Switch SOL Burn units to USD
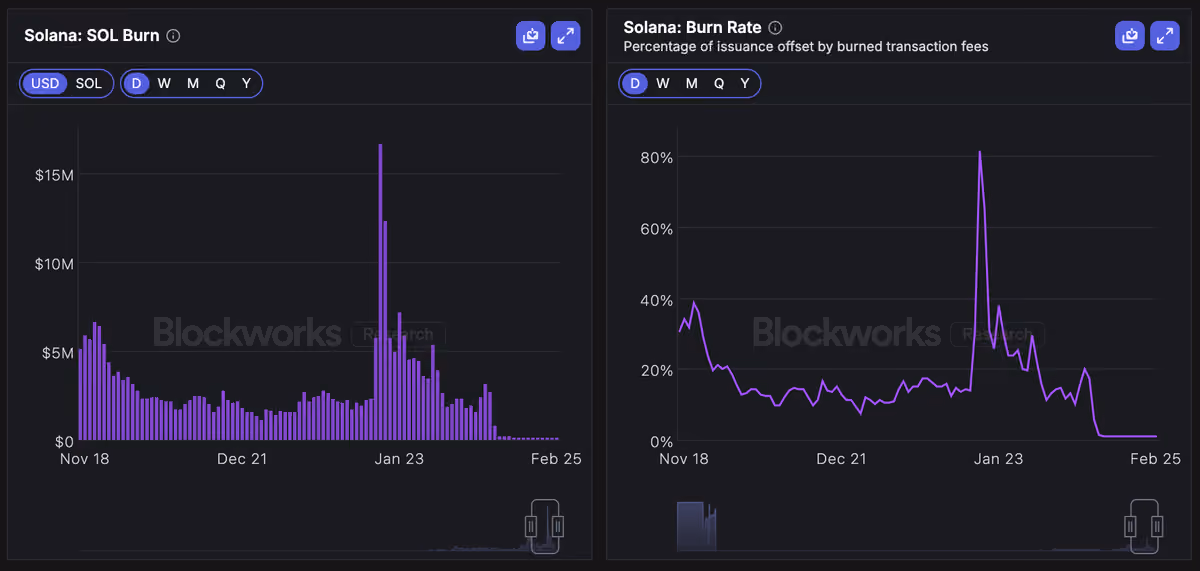Viewport: 1200px width, 571px height. click(45, 83)
